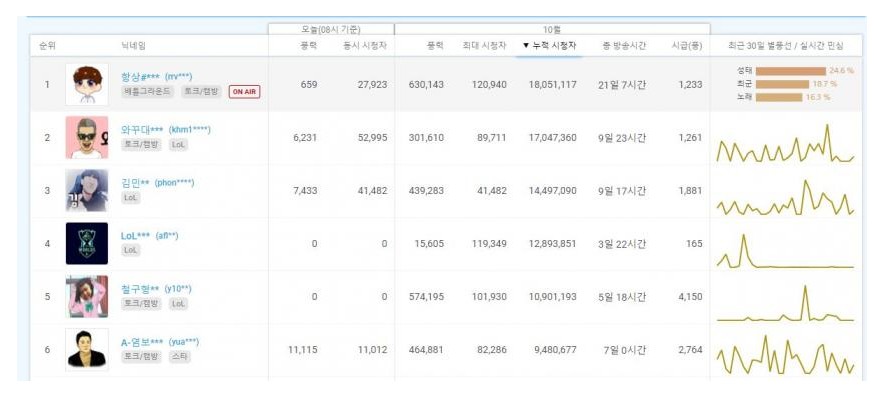Open streamer link A-염보*** (yua***)
874x394 pixels.
160,342
